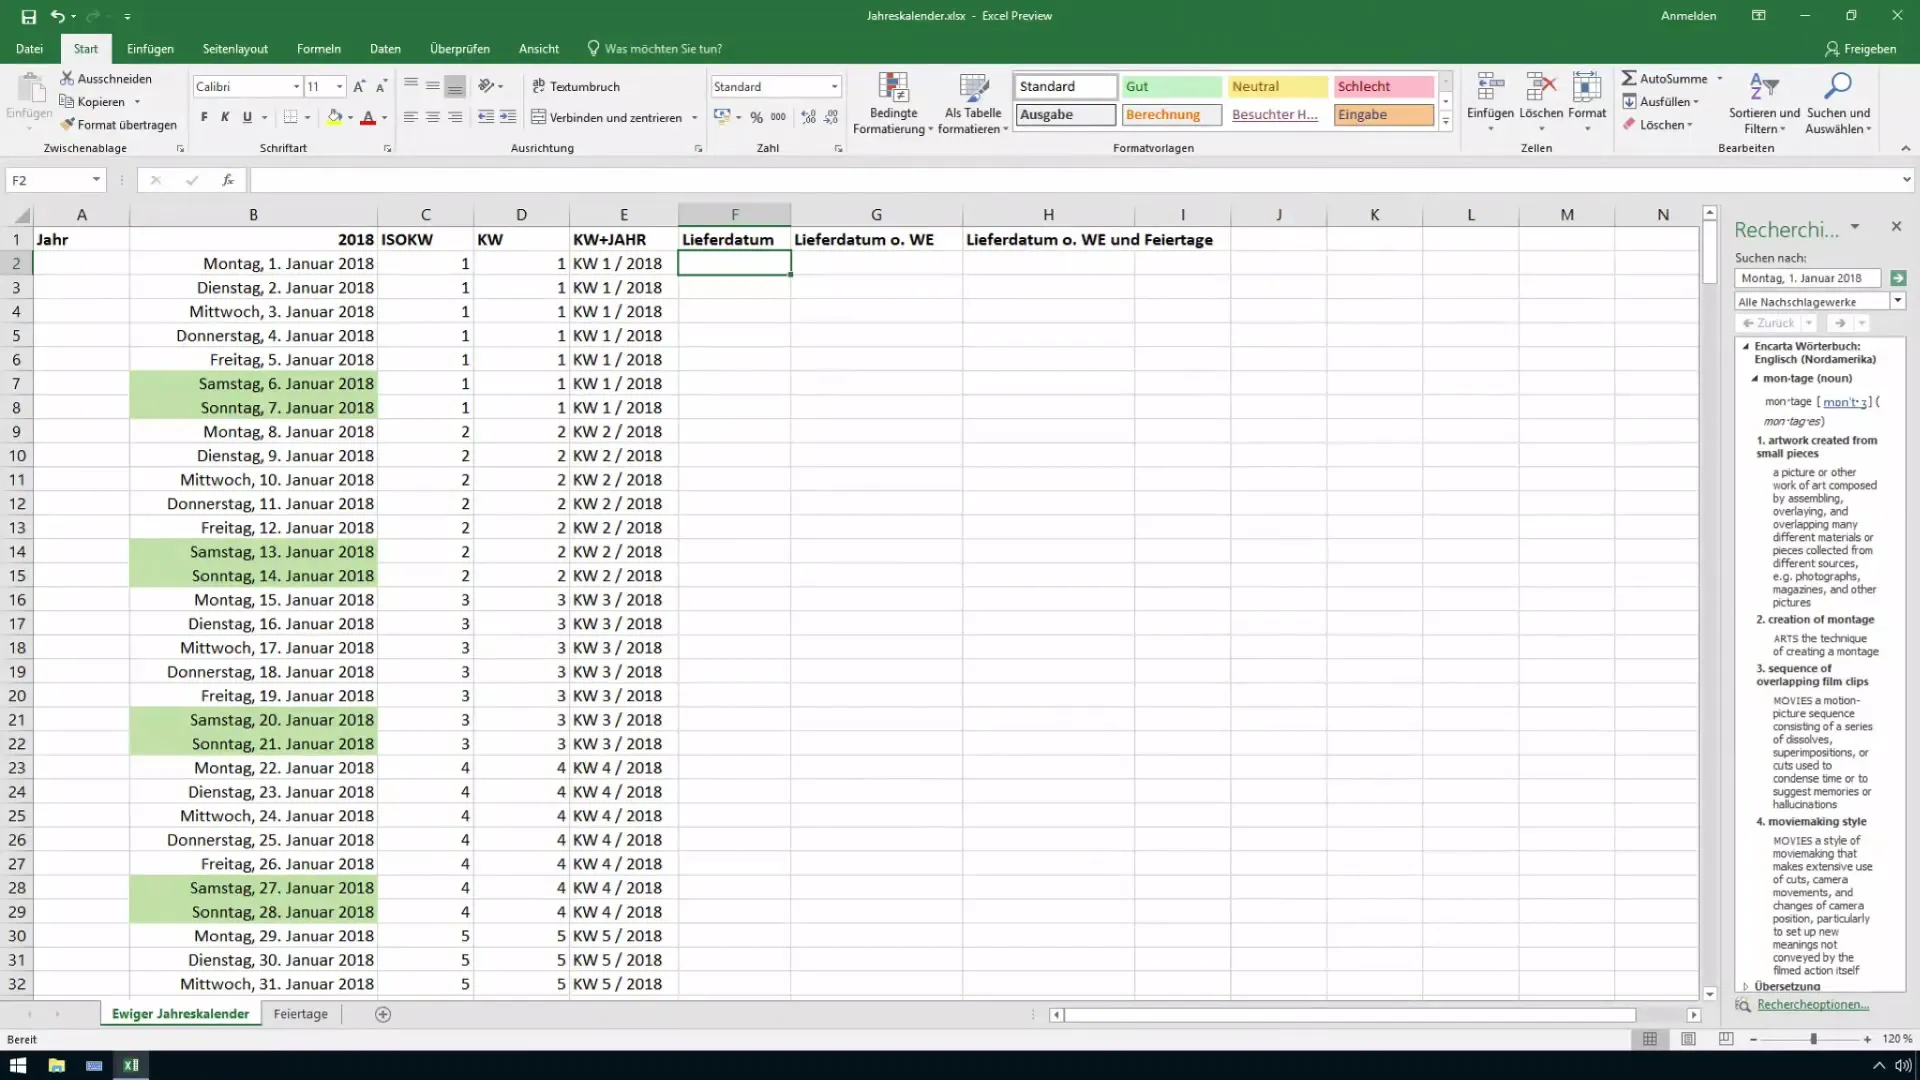Expand the cell styles gallery
Viewport: 1920px width, 1080px height.
(x=1446, y=122)
